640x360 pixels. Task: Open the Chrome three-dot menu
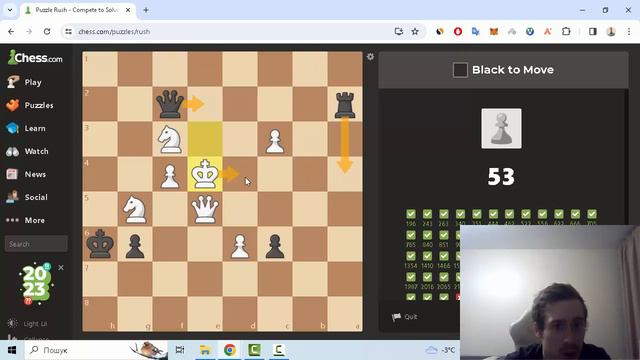(629, 31)
